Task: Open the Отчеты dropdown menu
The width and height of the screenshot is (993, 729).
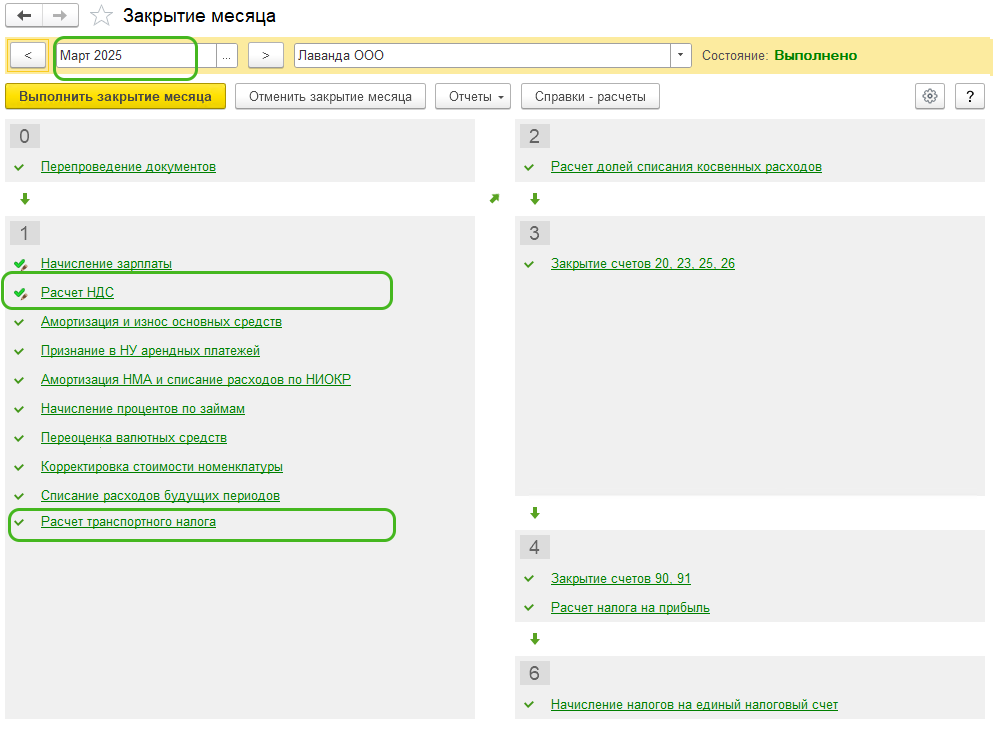Action: [x=473, y=97]
